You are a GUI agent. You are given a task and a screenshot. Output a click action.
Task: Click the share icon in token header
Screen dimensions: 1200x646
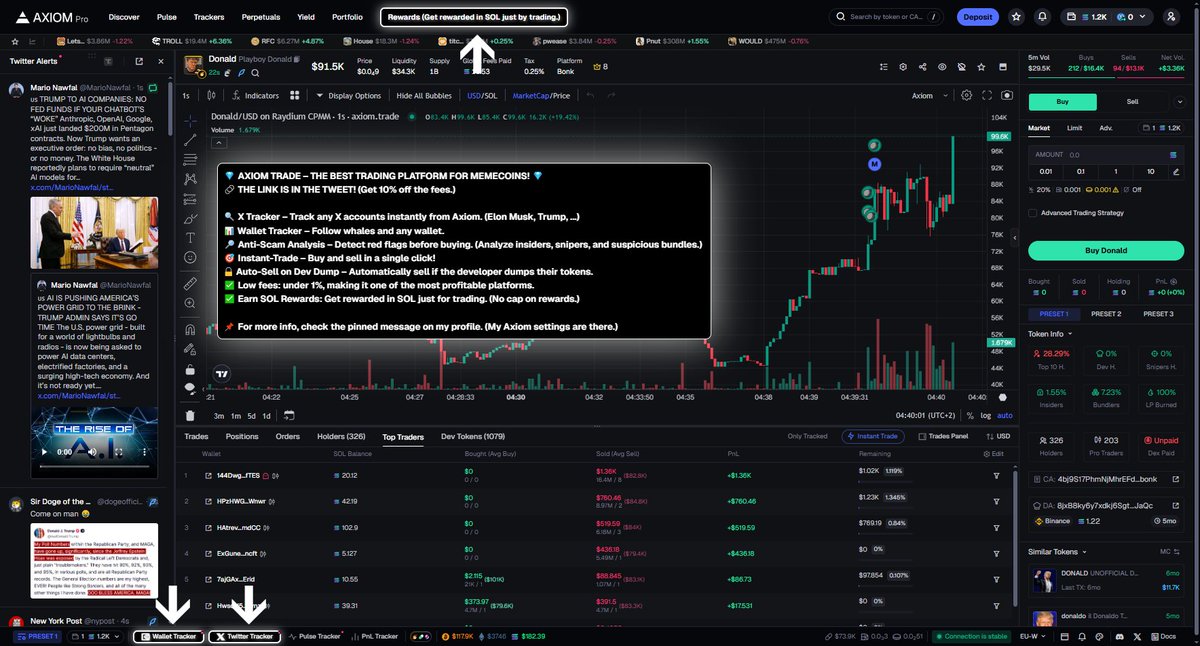click(x=922, y=67)
